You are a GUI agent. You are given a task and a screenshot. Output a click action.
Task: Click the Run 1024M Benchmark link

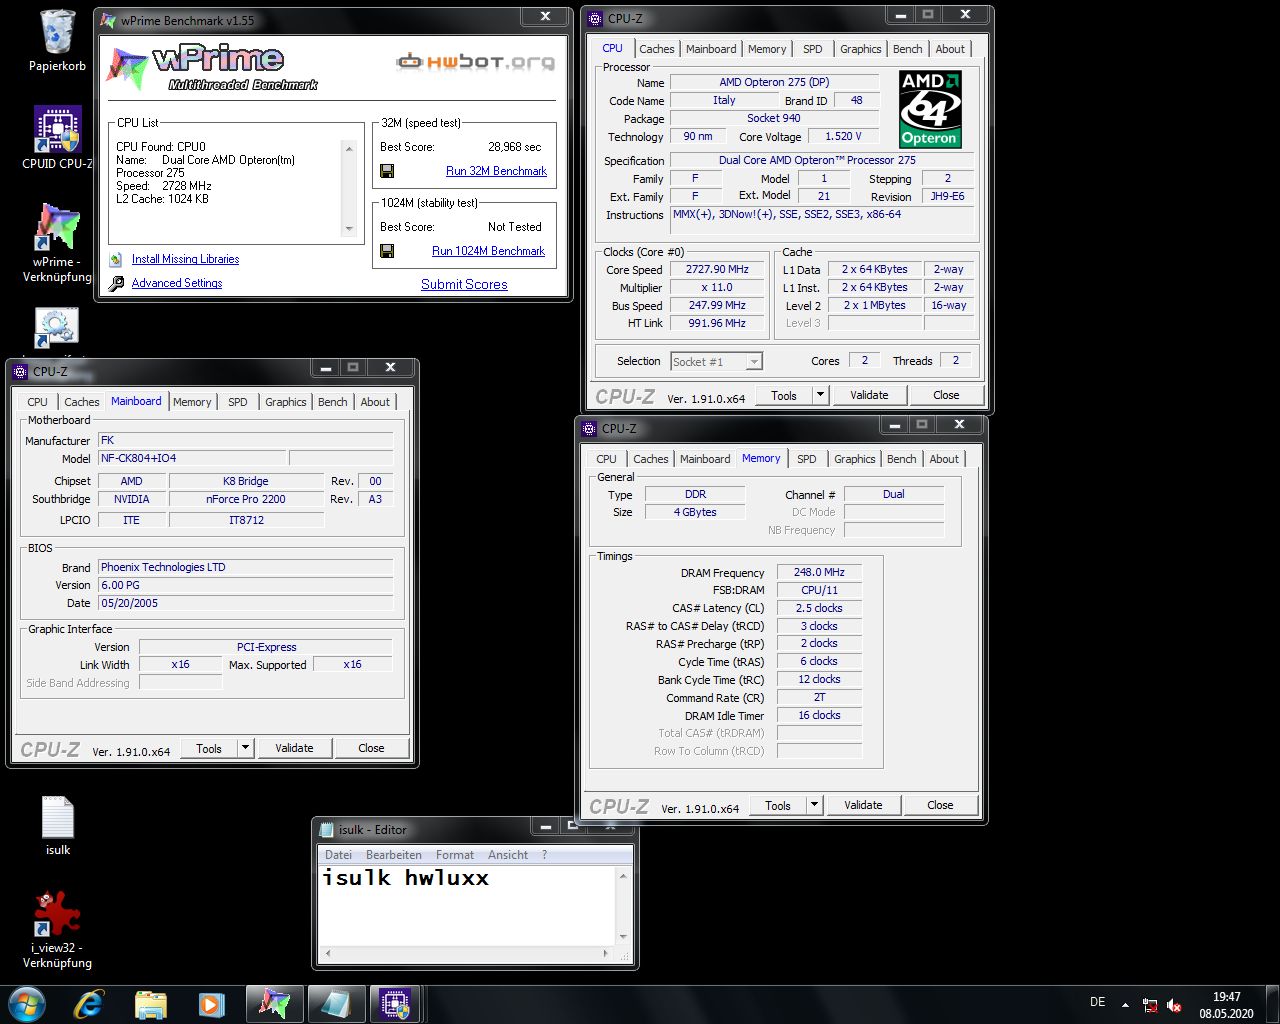click(489, 251)
